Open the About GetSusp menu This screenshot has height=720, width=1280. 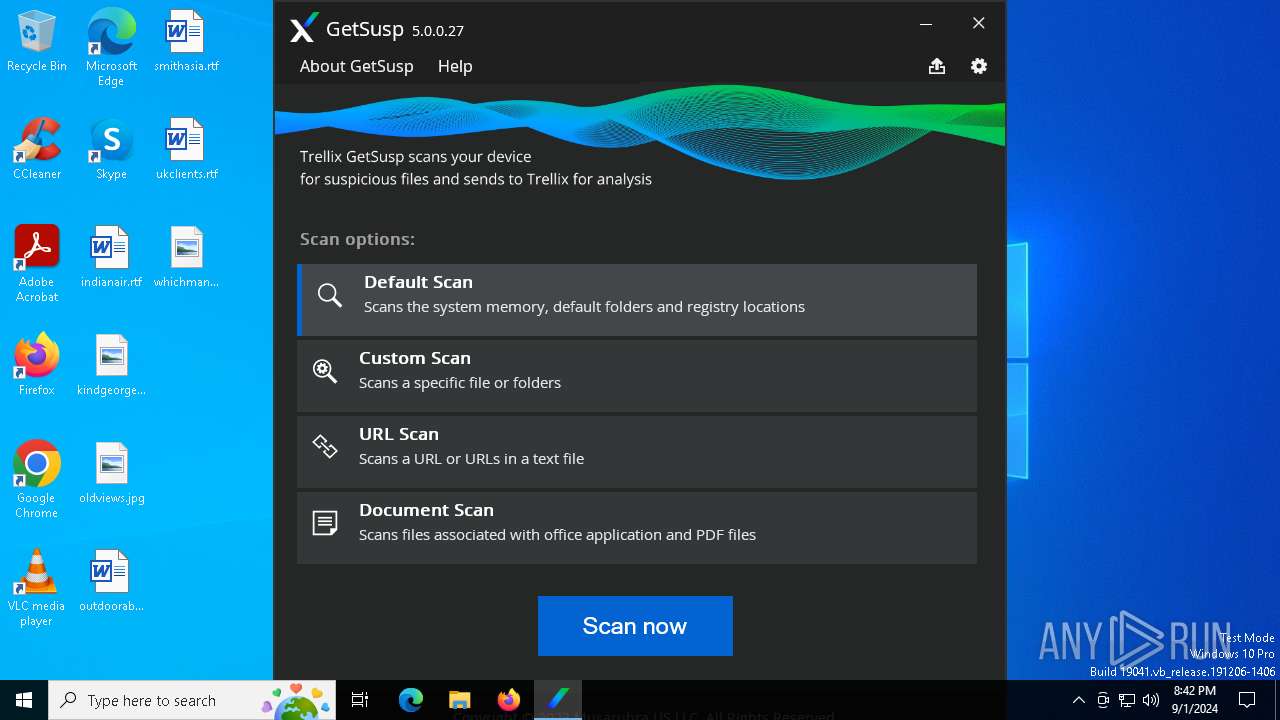click(x=356, y=66)
